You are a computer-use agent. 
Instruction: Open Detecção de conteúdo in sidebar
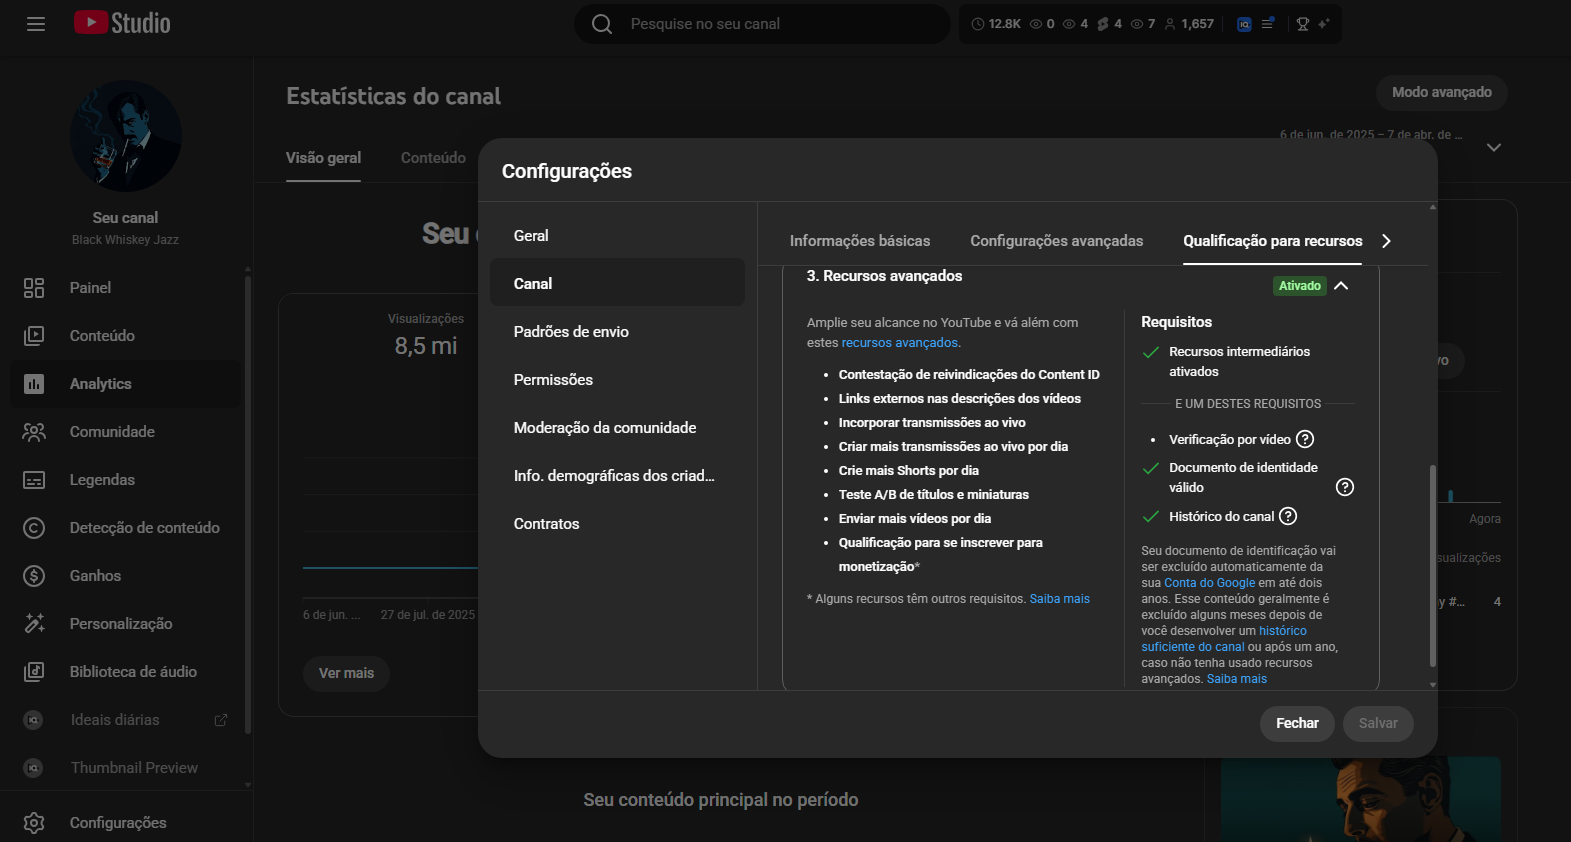point(144,528)
